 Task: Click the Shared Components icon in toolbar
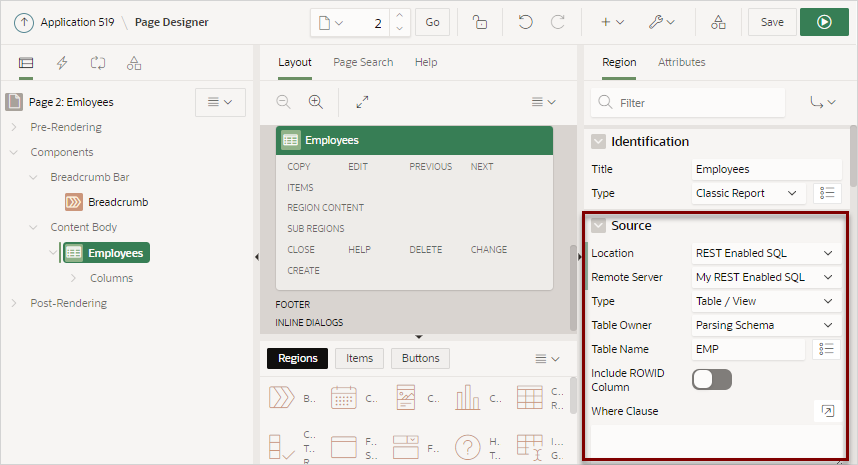click(x=718, y=22)
